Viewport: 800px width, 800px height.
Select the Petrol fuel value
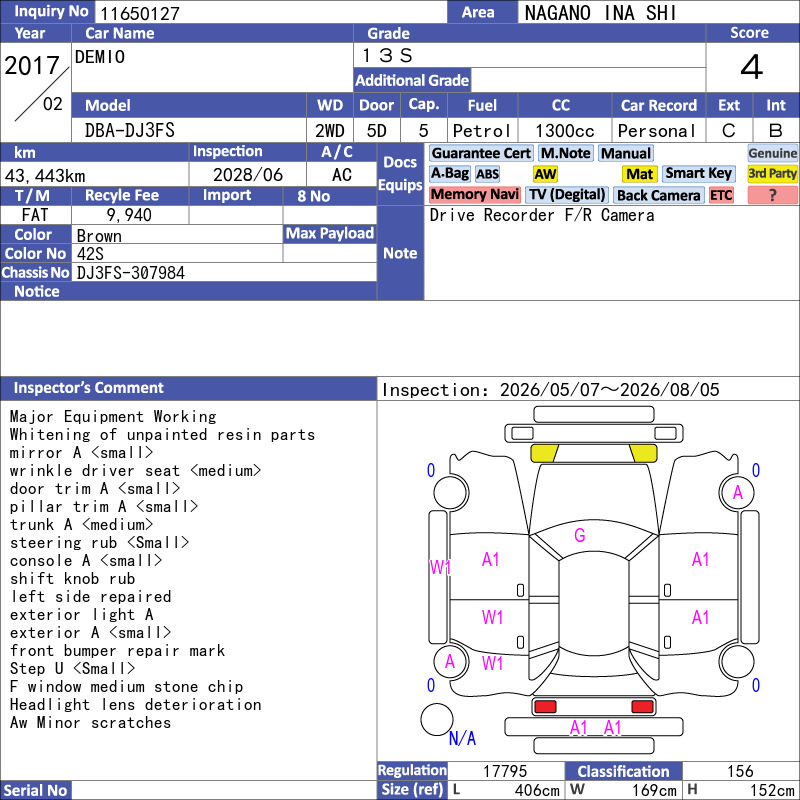(x=482, y=131)
